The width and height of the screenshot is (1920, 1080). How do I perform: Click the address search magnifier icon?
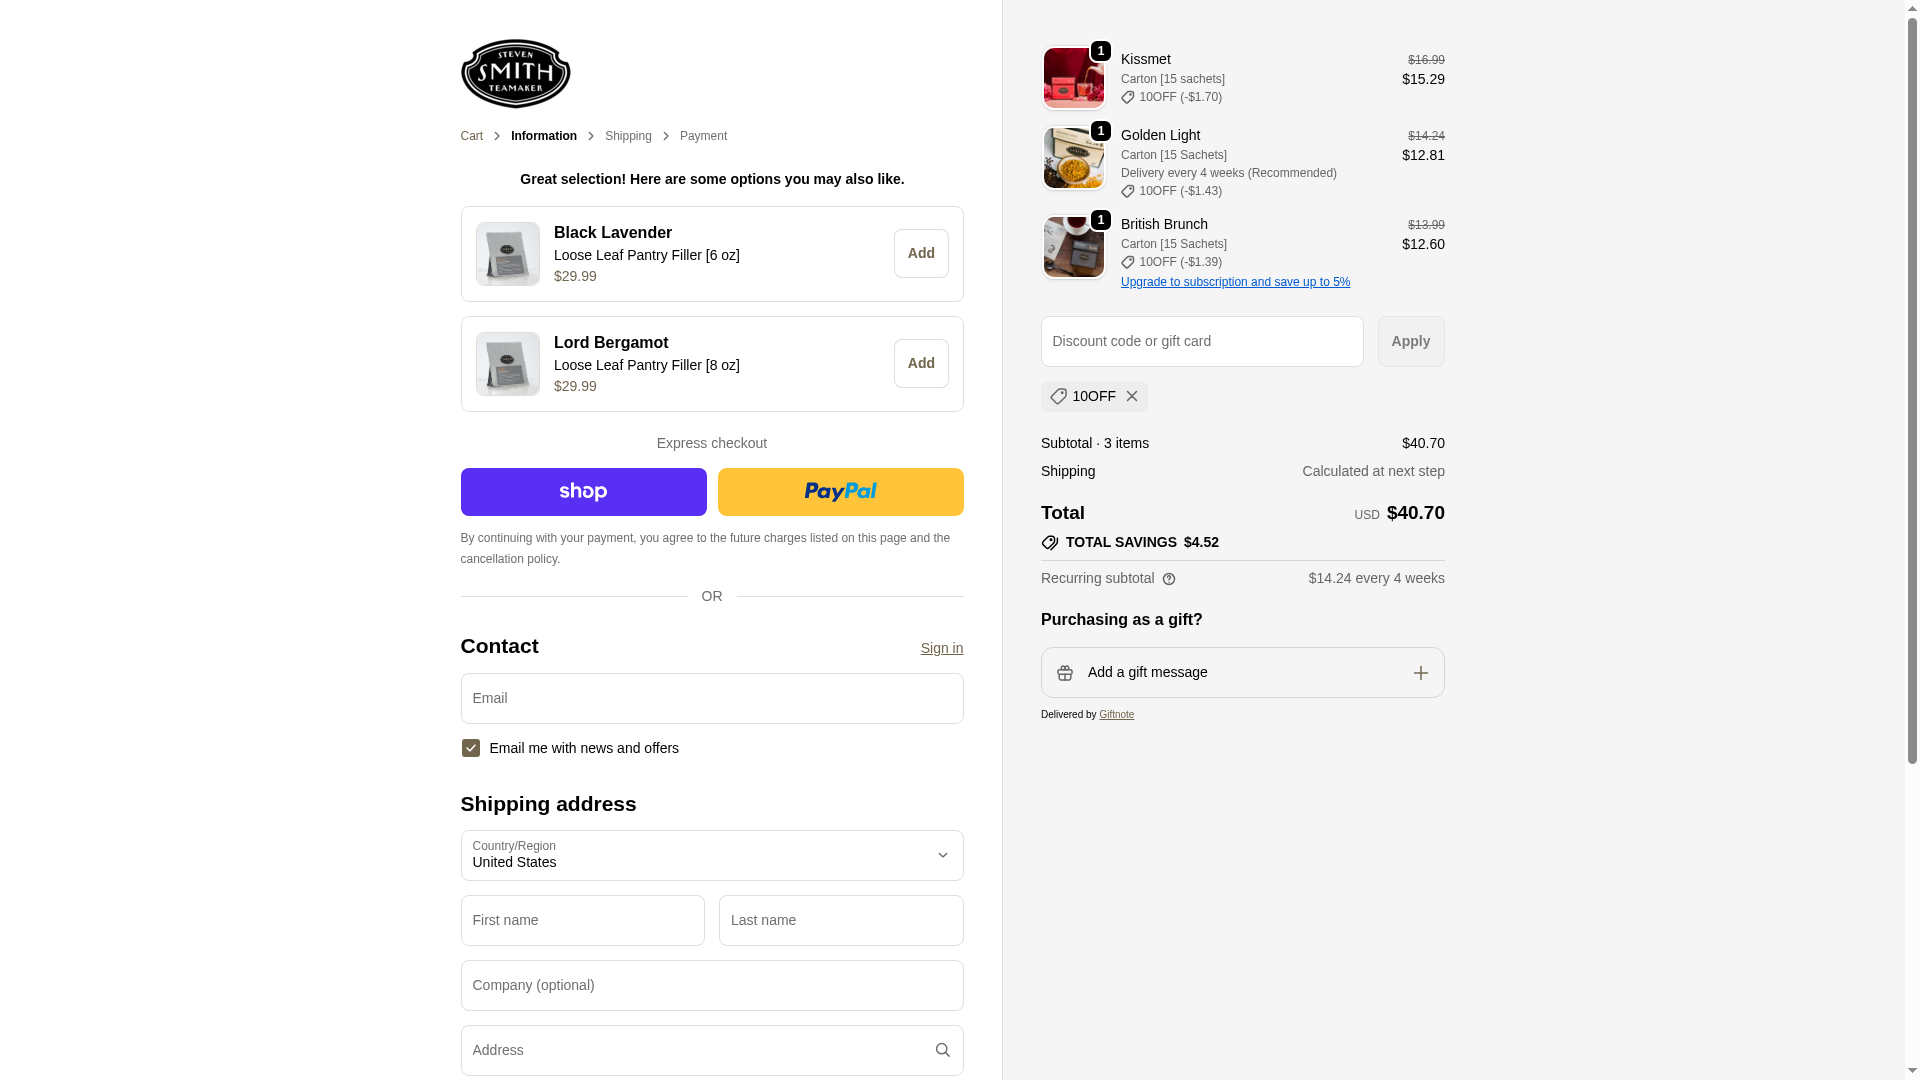point(942,1050)
